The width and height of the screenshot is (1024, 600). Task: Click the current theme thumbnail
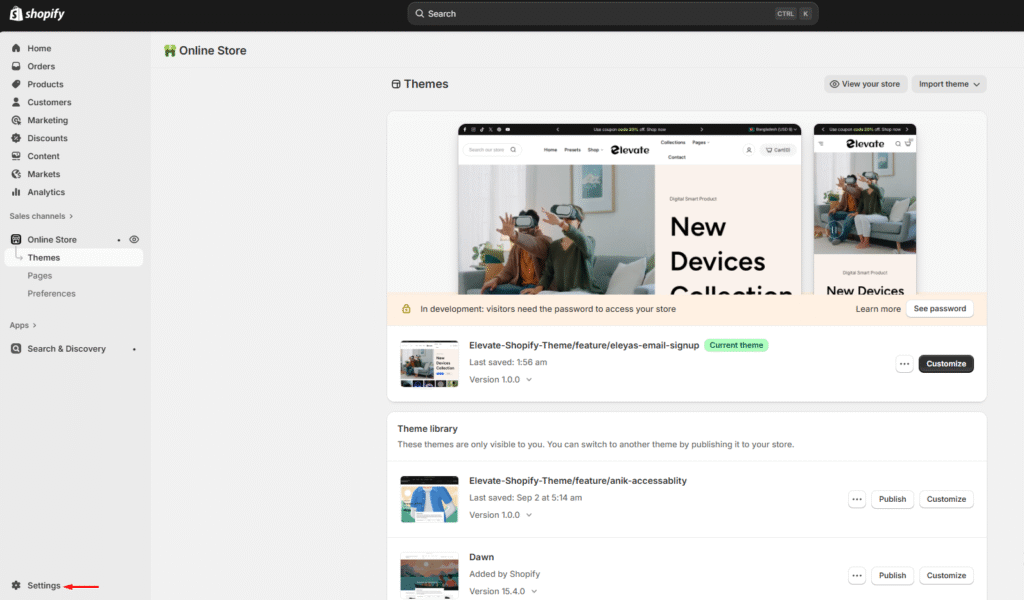(429, 364)
